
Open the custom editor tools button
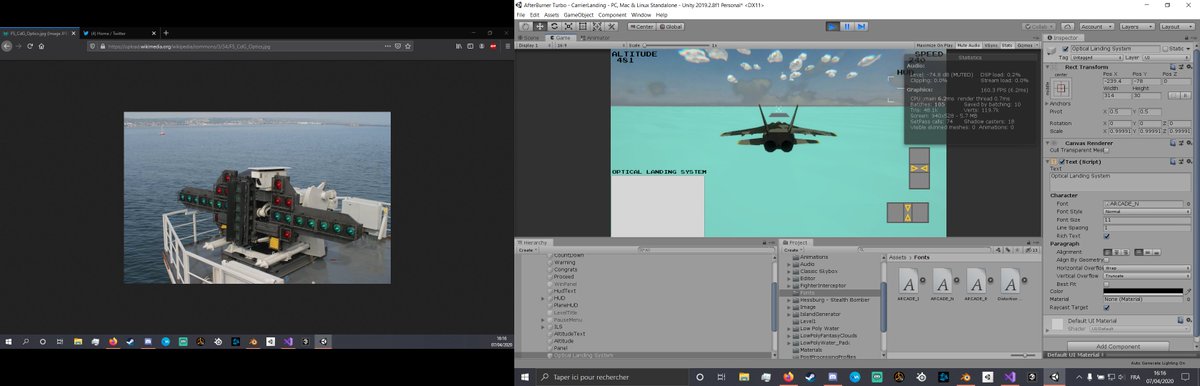[x=611, y=27]
